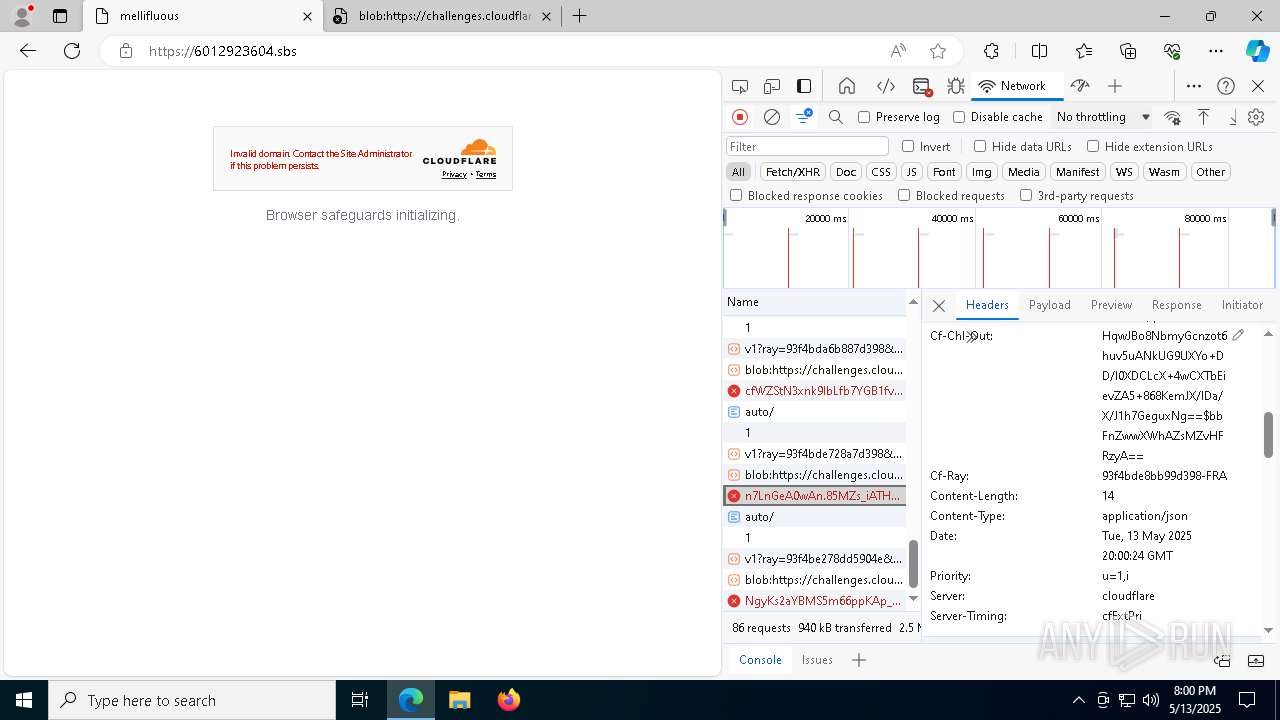This screenshot has height=720, width=1280.
Task: Click the address bar URL
Action: pyautogui.click(x=223, y=51)
